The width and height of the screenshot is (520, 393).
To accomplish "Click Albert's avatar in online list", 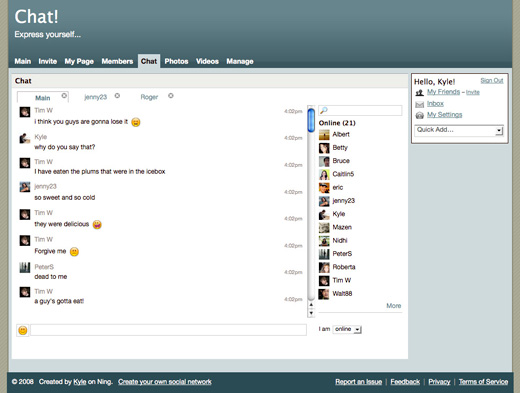I will (x=324, y=134).
